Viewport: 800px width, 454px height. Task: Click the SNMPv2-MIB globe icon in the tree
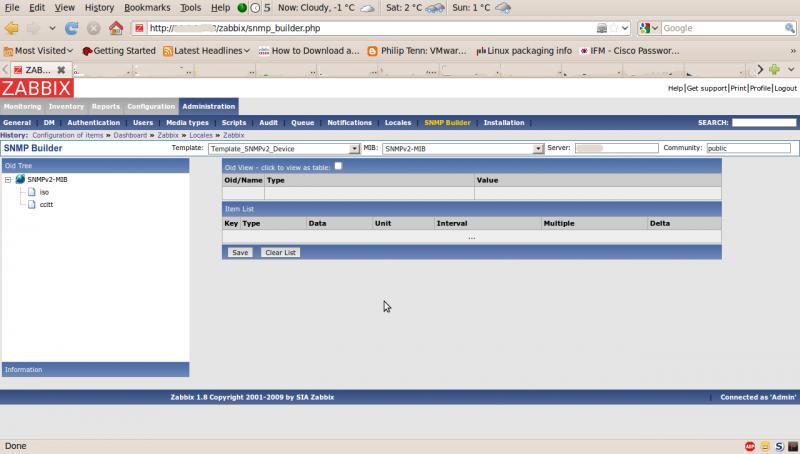(20, 179)
